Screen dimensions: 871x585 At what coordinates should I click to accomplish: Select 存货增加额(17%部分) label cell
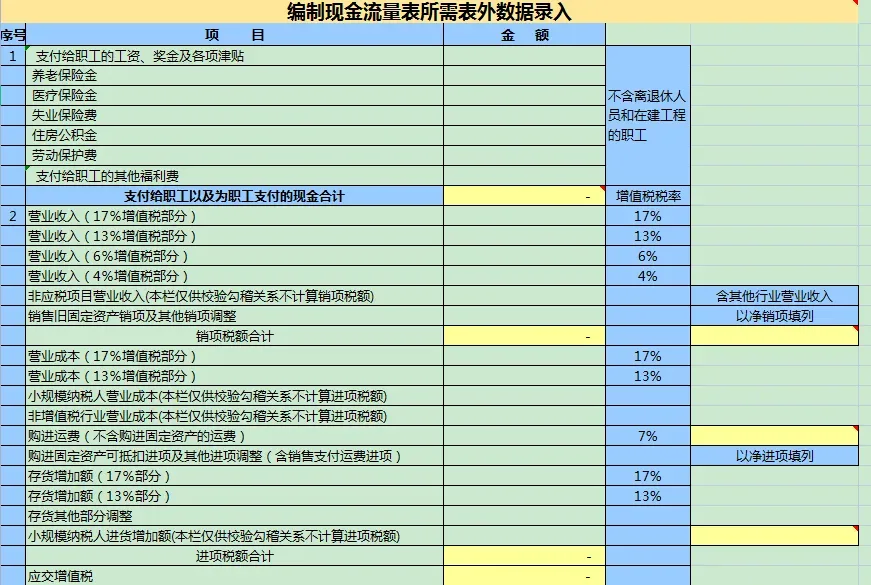click(234, 476)
